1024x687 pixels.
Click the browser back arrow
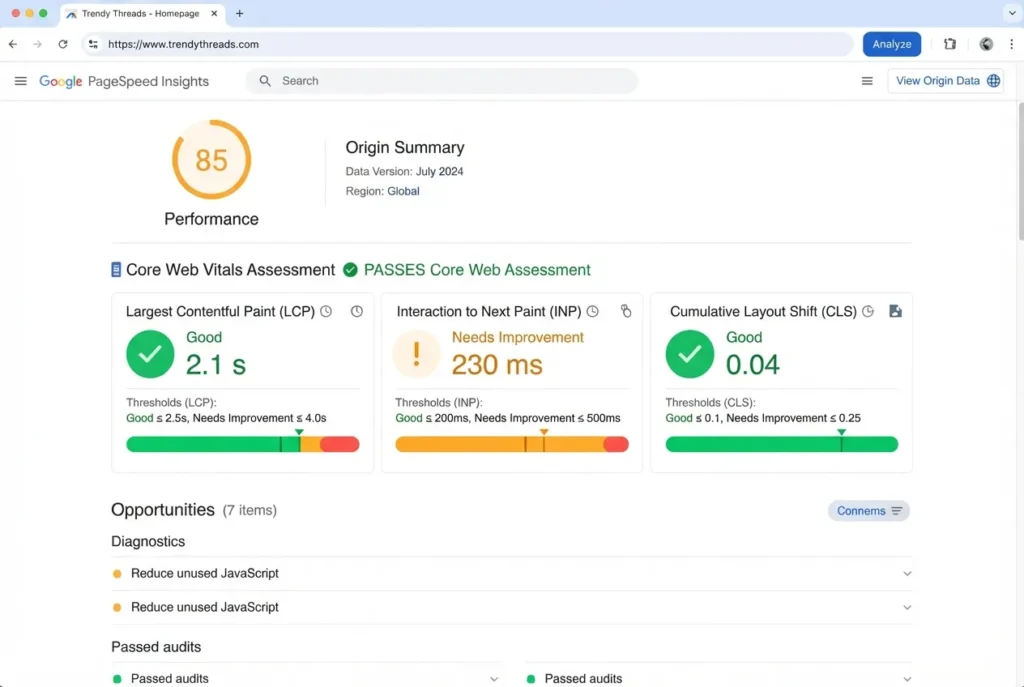13,44
